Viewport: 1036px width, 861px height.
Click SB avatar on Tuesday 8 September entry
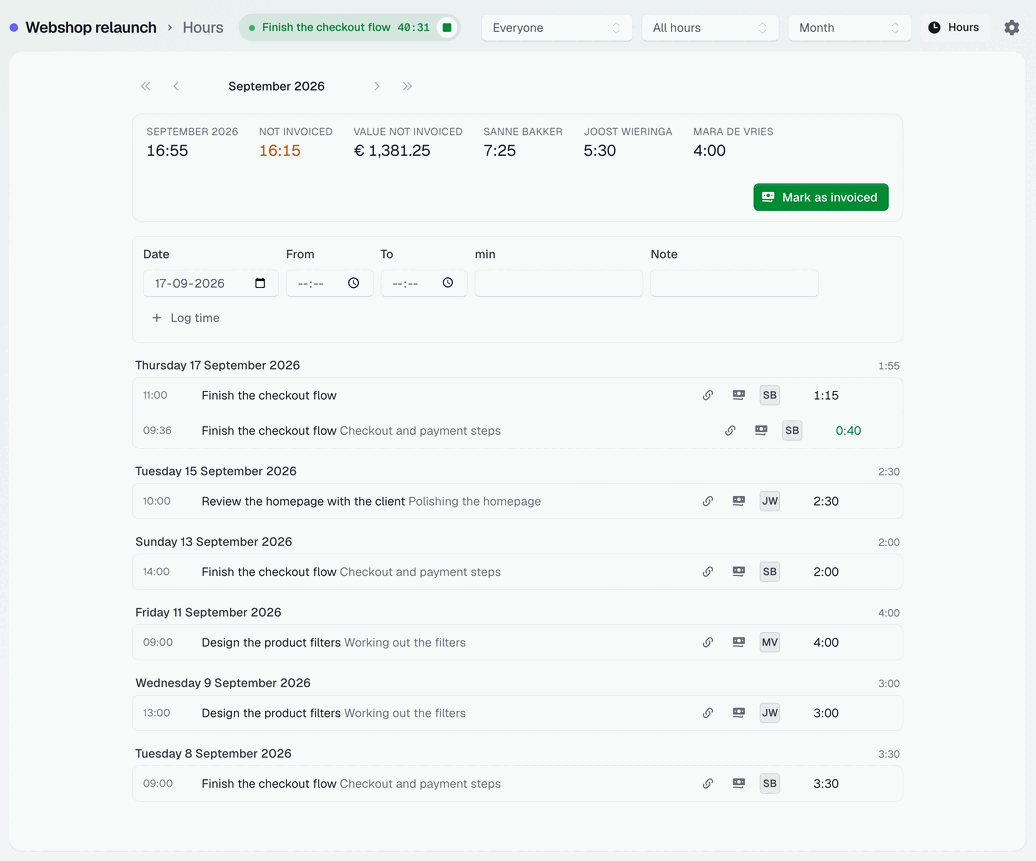pos(770,784)
